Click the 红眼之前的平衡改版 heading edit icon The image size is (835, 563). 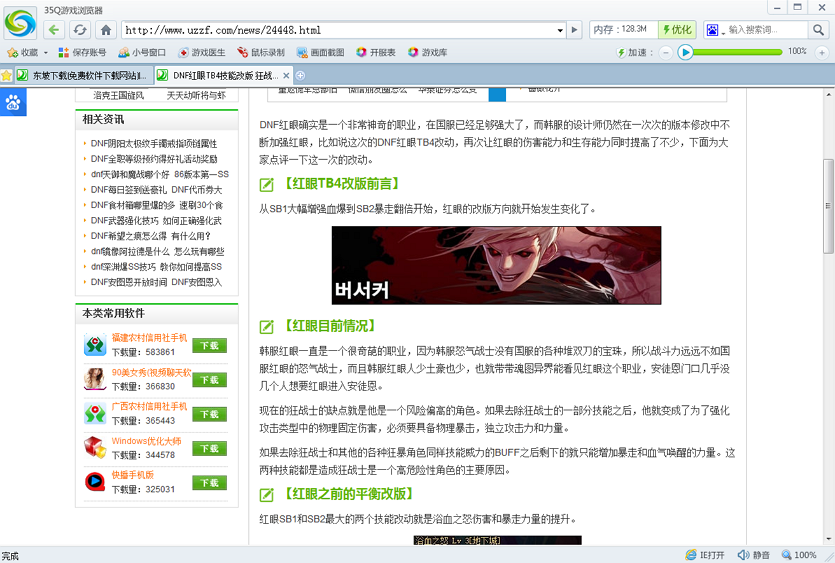pos(266,495)
